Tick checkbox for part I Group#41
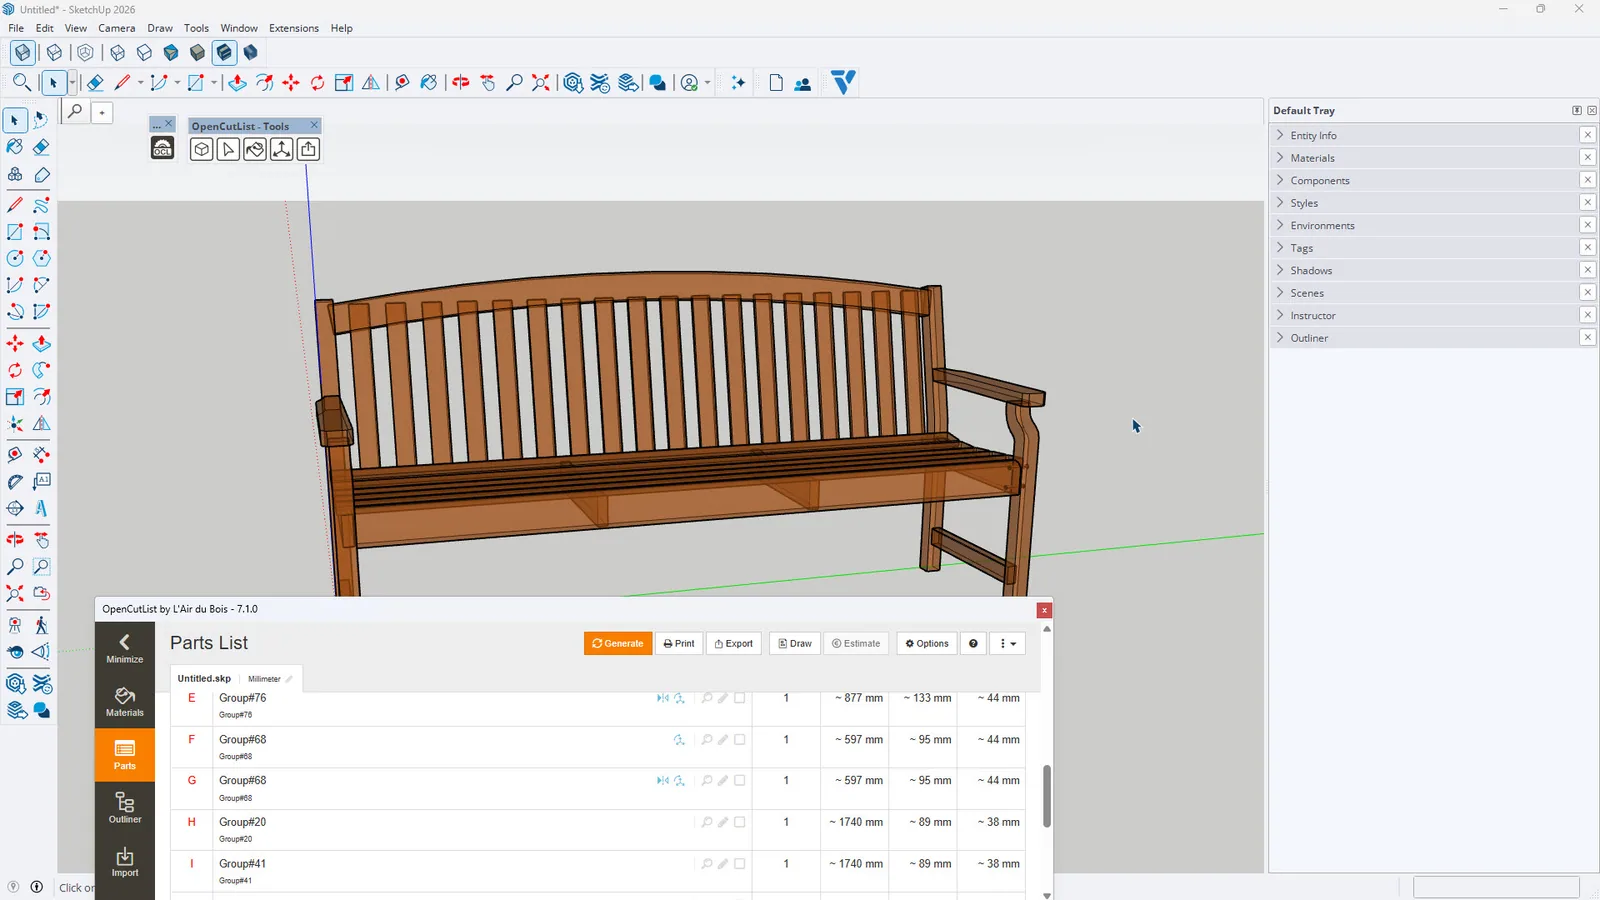The height and width of the screenshot is (900, 1600). point(740,864)
